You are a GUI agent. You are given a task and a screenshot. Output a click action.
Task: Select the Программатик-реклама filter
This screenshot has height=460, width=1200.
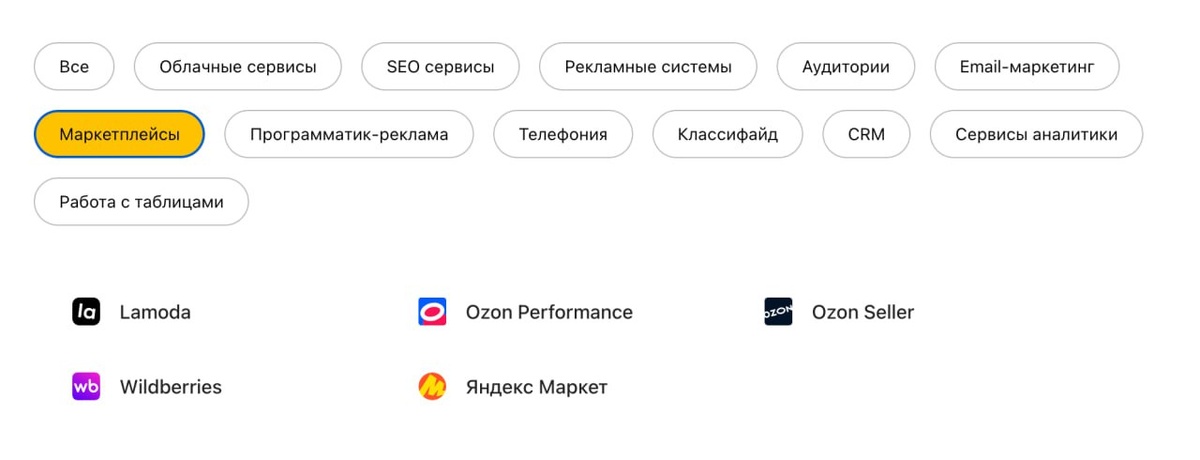tap(349, 134)
